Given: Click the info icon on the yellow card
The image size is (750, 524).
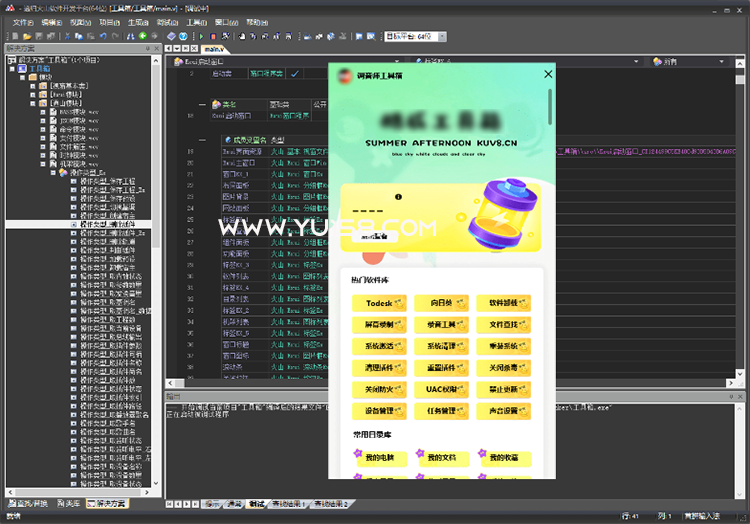Looking at the screenshot, I should 397,197.
